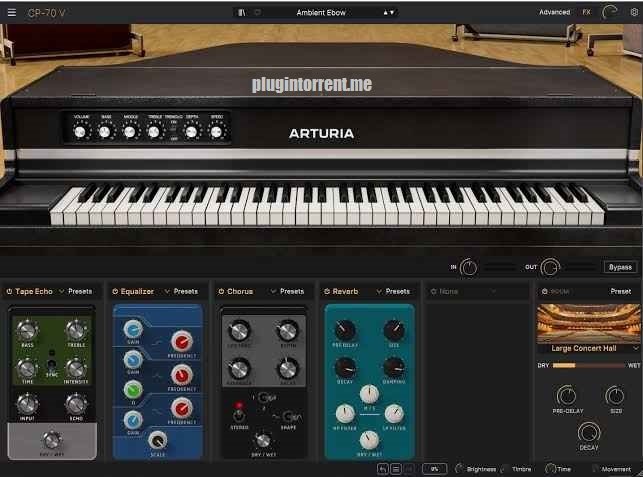Click Tape Echo Intensity knob
The width and height of the screenshot is (643, 477).
point(76,368)
